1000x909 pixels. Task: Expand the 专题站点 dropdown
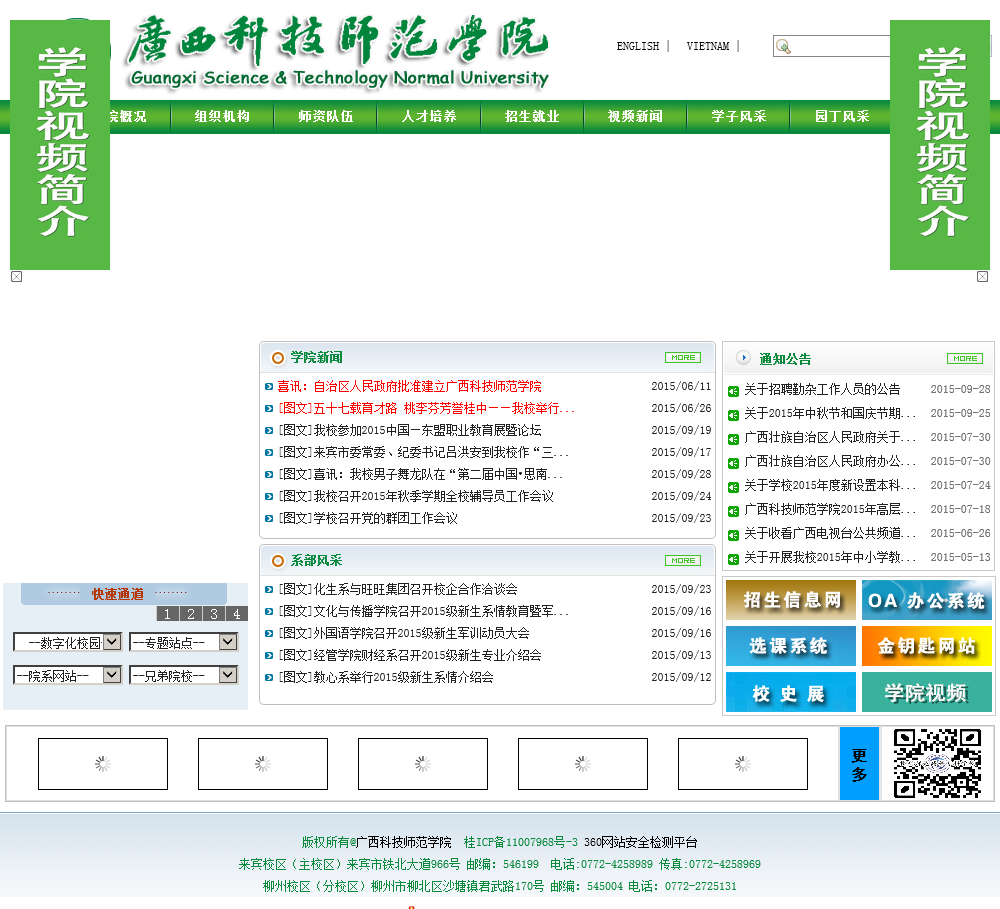(184, 642)
